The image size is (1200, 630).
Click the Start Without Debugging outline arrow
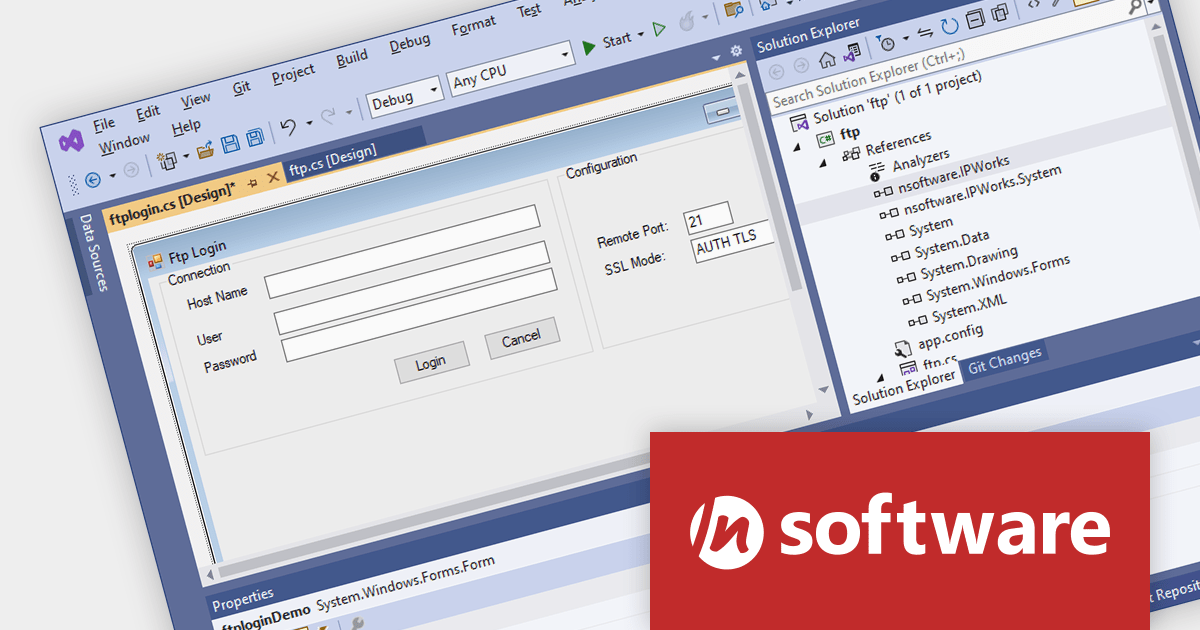tap(659, 30)
